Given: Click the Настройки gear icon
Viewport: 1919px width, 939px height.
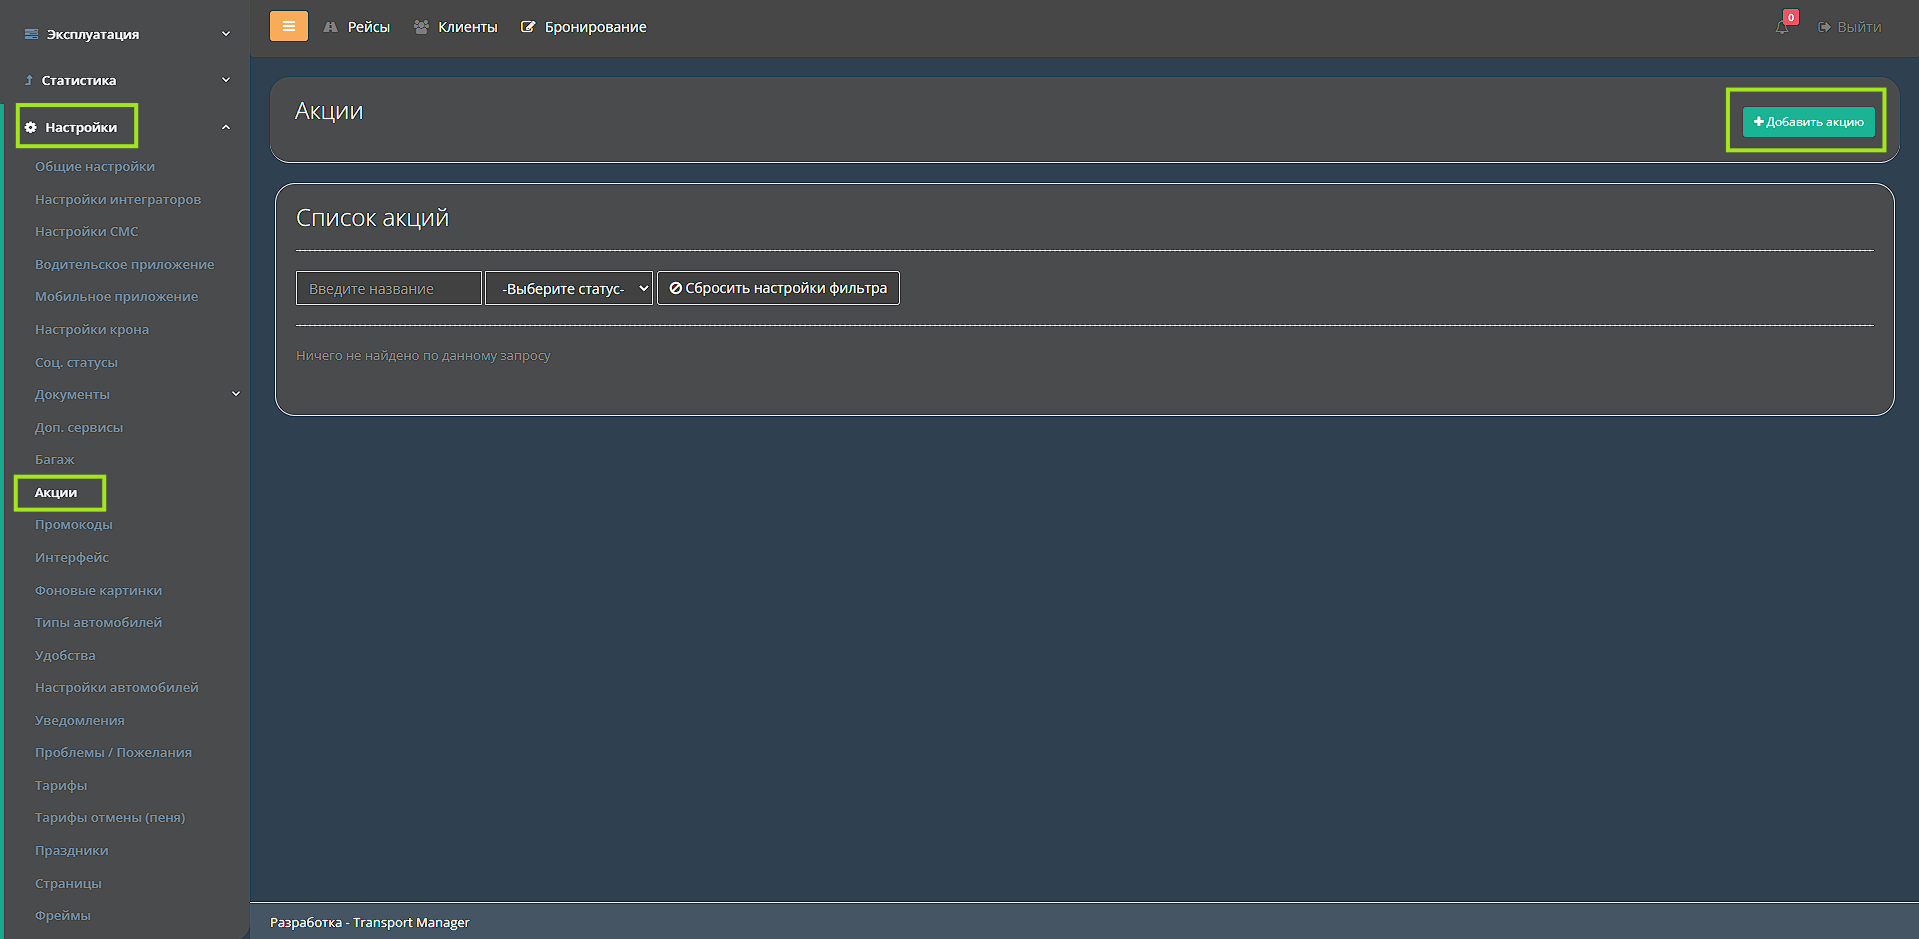Looking at the screenshot, I should [x=31, y=128].
